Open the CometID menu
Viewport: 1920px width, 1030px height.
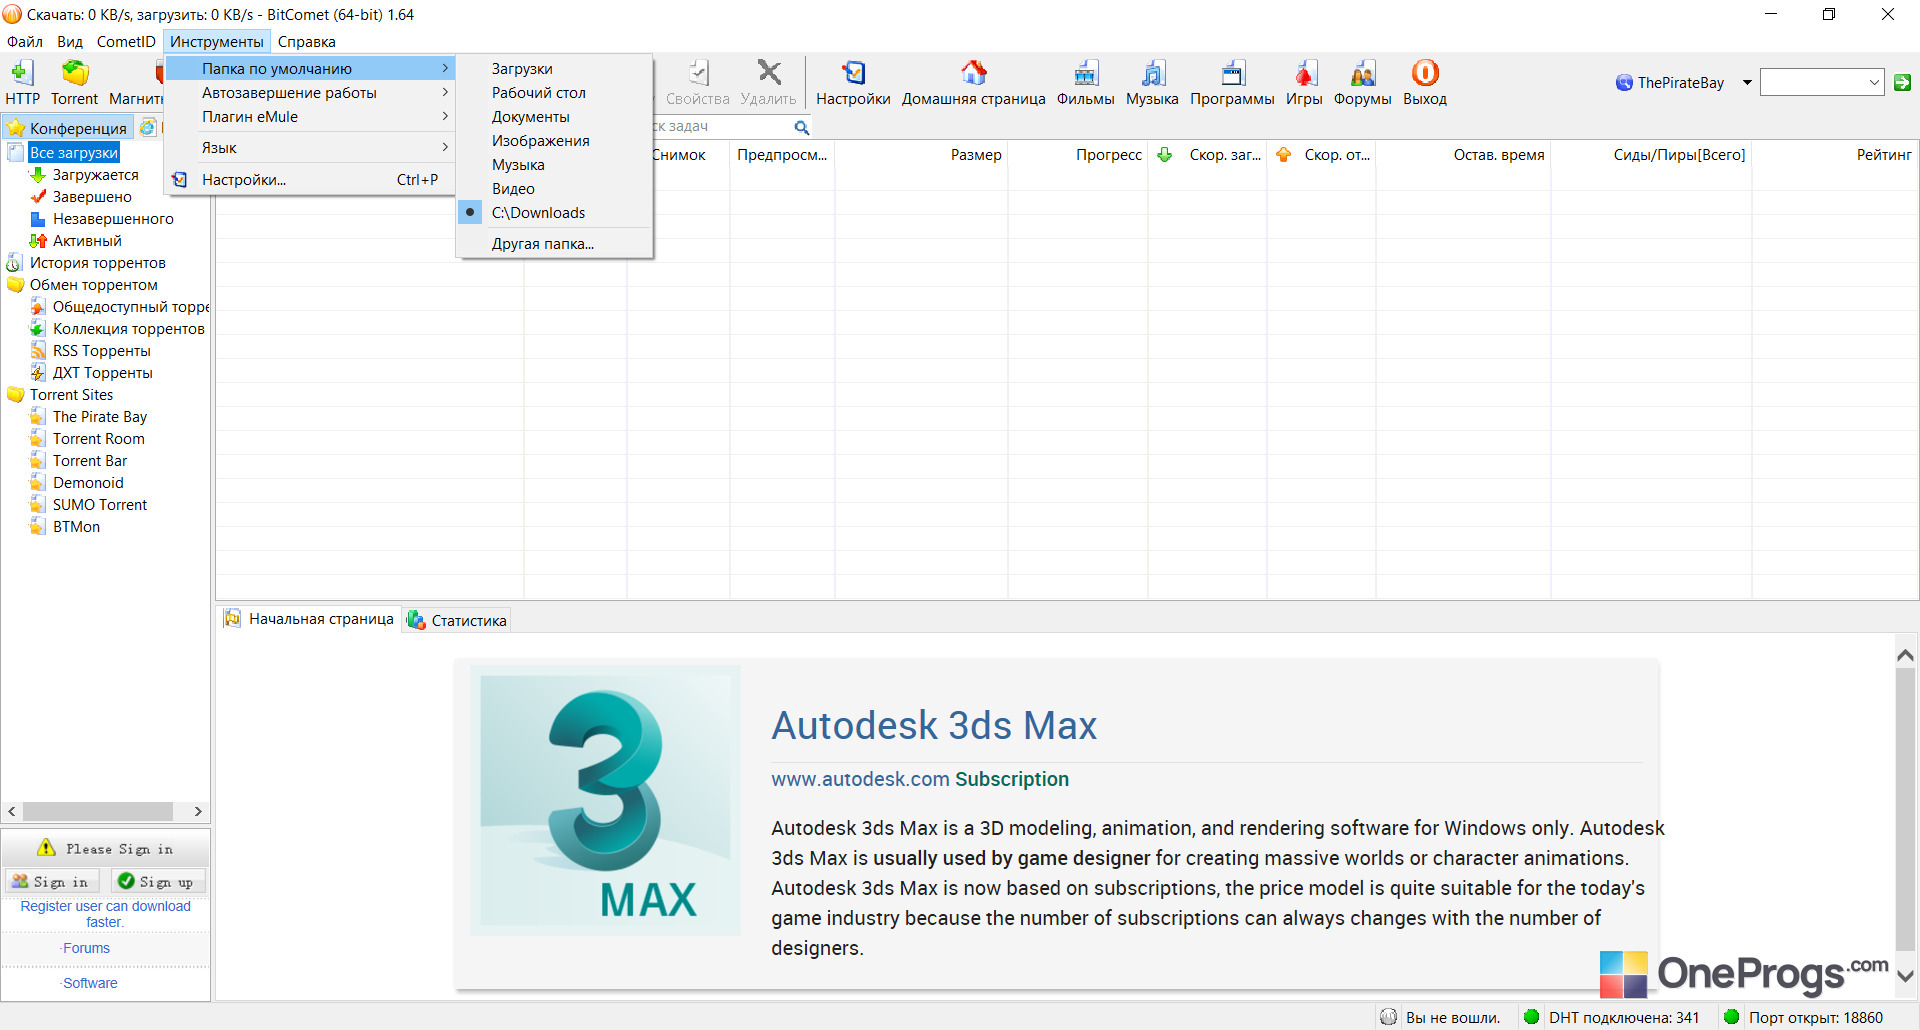click(x=126, y=42)
